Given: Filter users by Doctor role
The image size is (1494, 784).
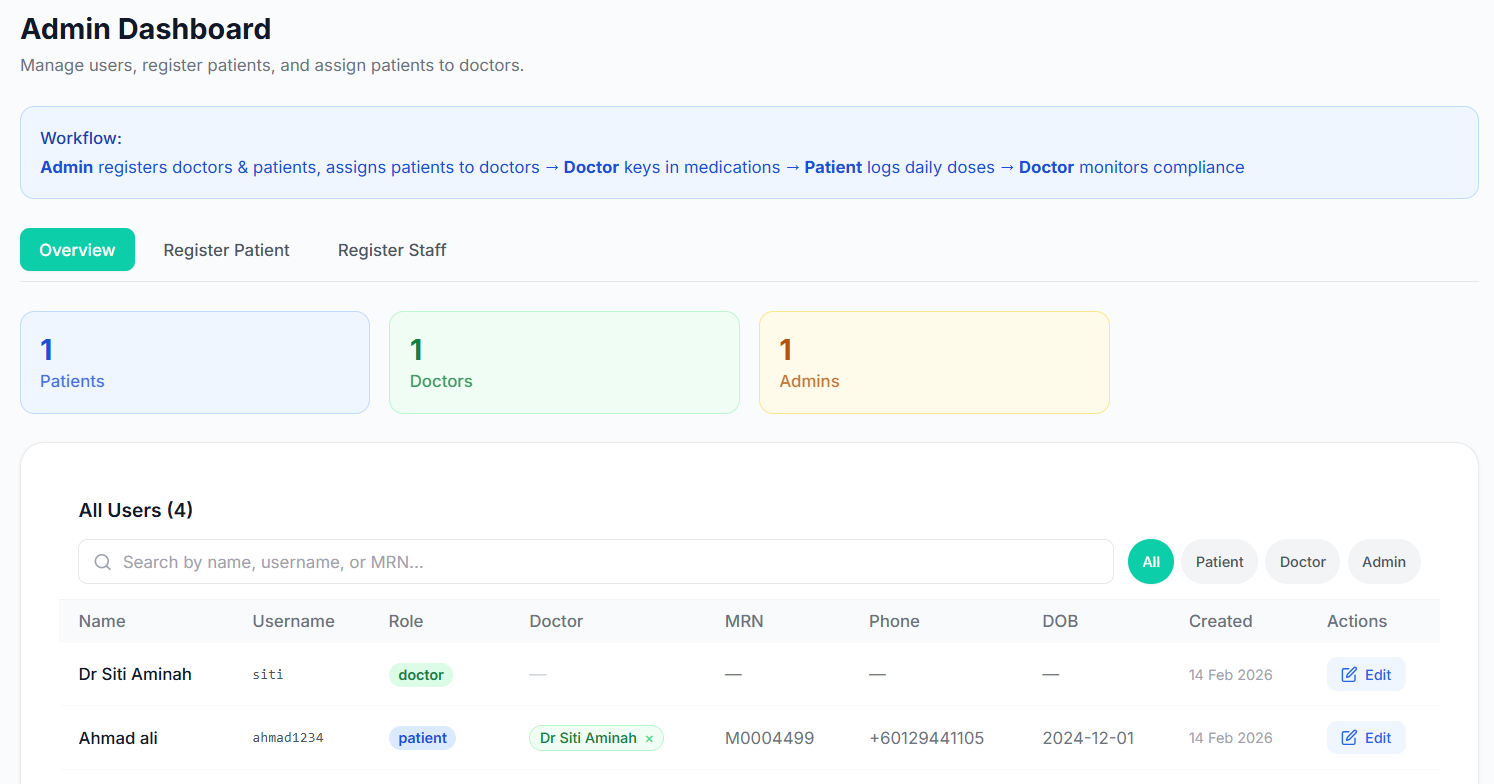Looking at the screenshot, I should tap(1302, 562).
